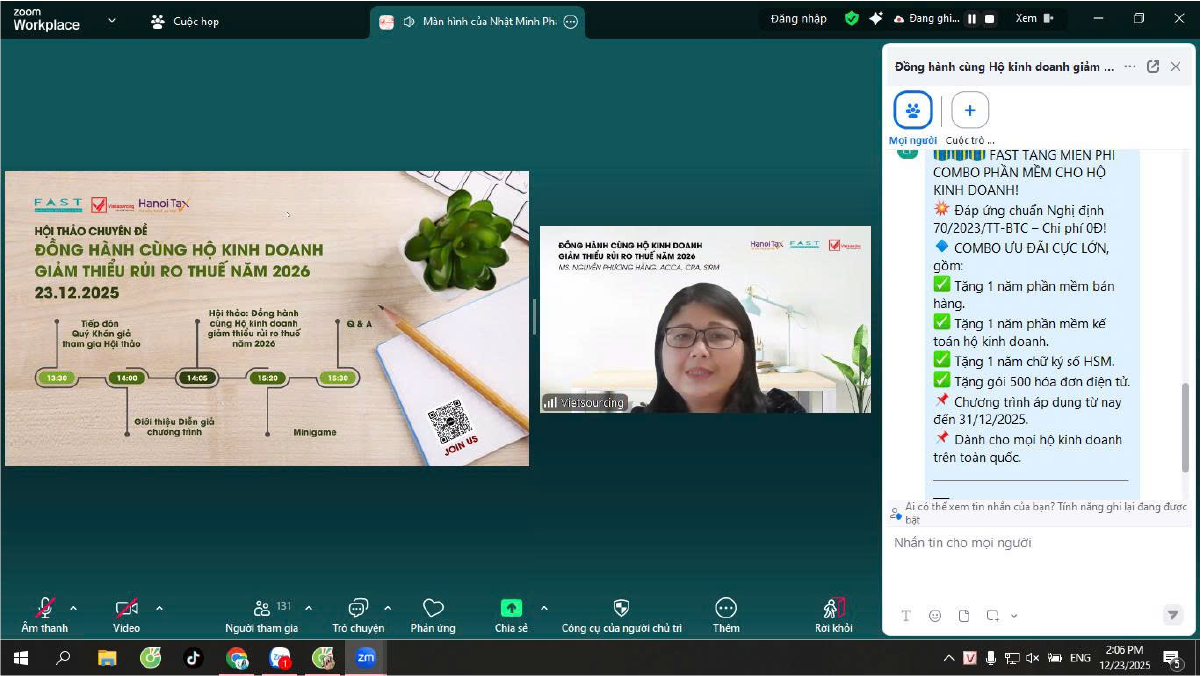Viewport: 1201px width, 676px height.
Task: Open Công cụ của người chủ trì shield
Action: point(621,608)
